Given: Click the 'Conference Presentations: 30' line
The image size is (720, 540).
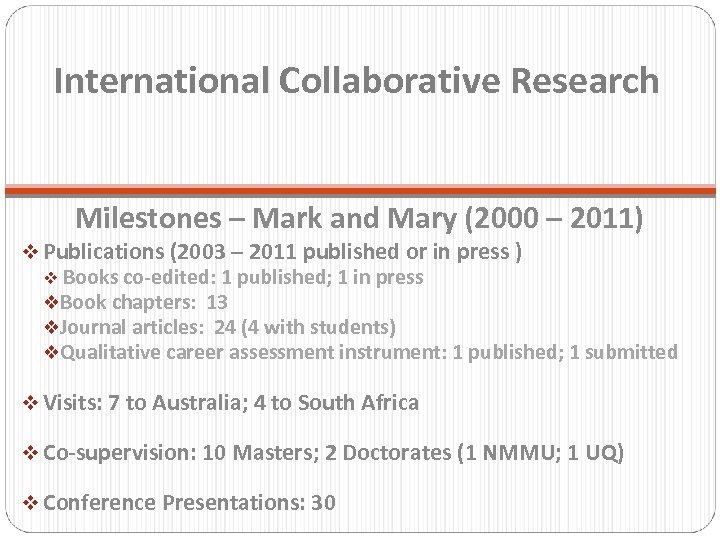Looking at the screenshot, I should [x=189, y=502].
